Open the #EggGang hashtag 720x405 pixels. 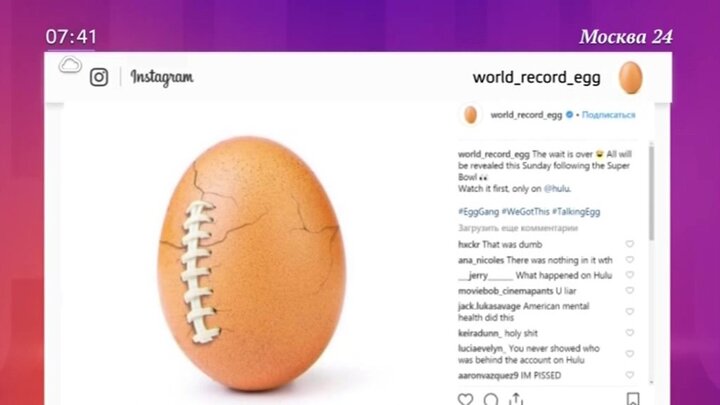click(x=478, y=212)
